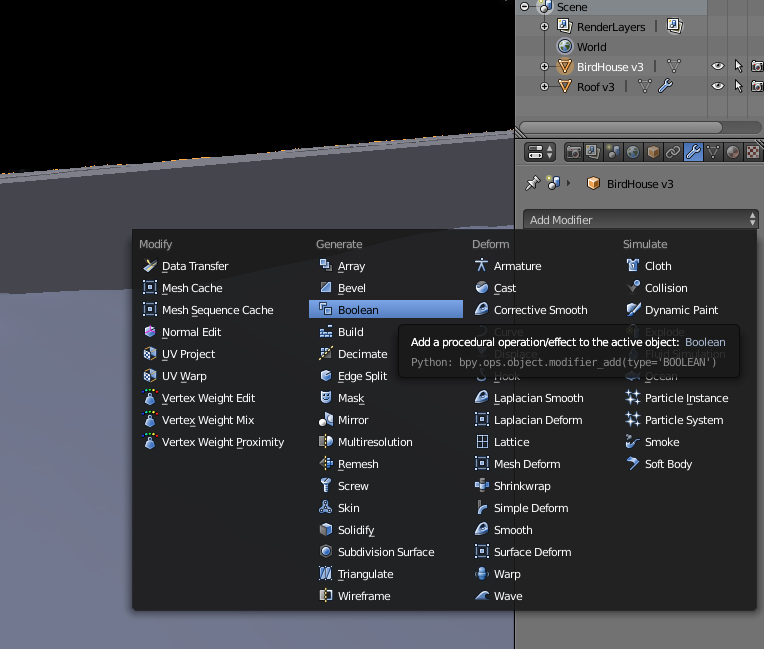764x649 pixels.
Task: Add the Decimate modifier
Action: [x=353, y=353]
